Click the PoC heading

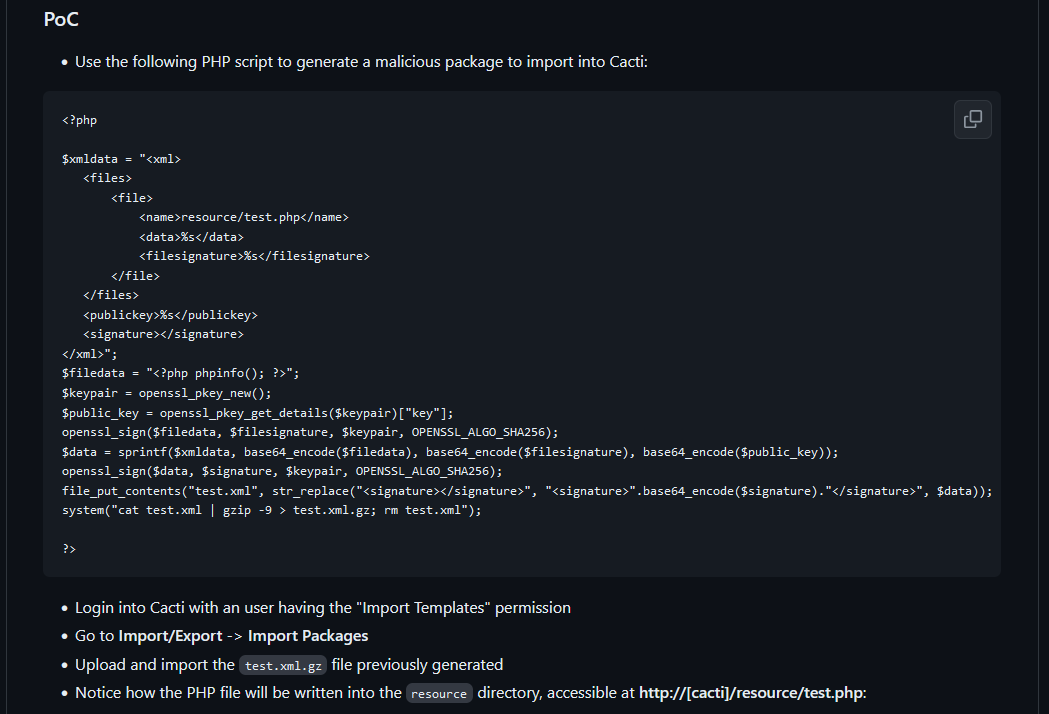61,19
